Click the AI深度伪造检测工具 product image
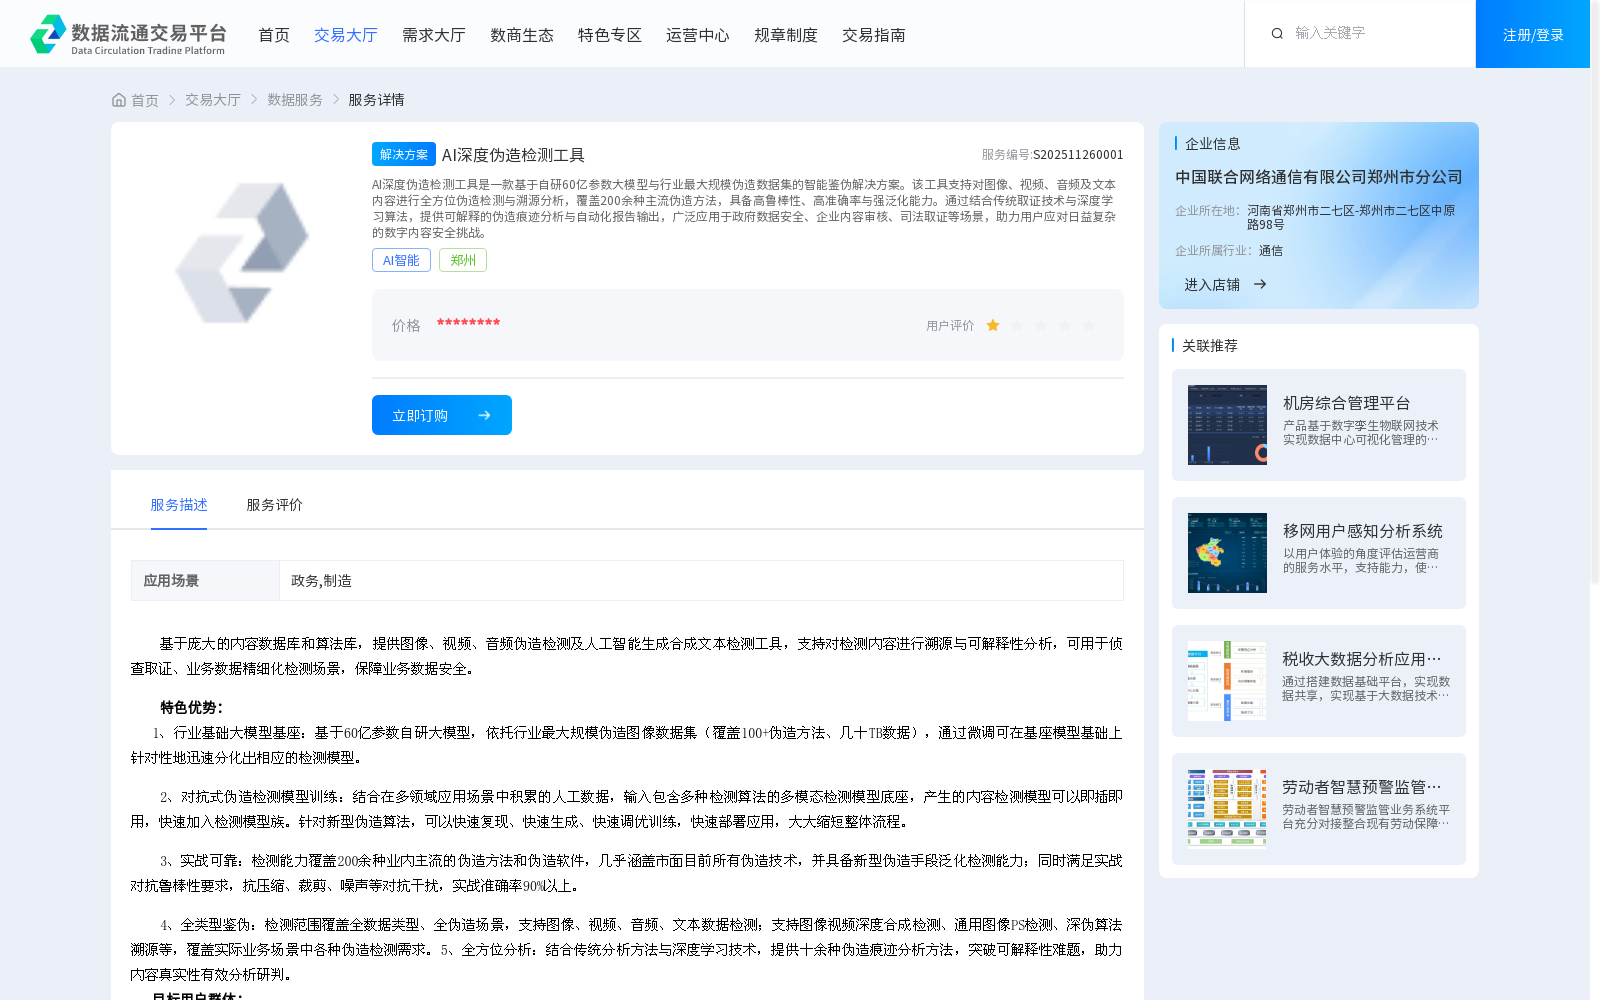The width and height of the screenshot is (1600, 1000). point(242,252)
